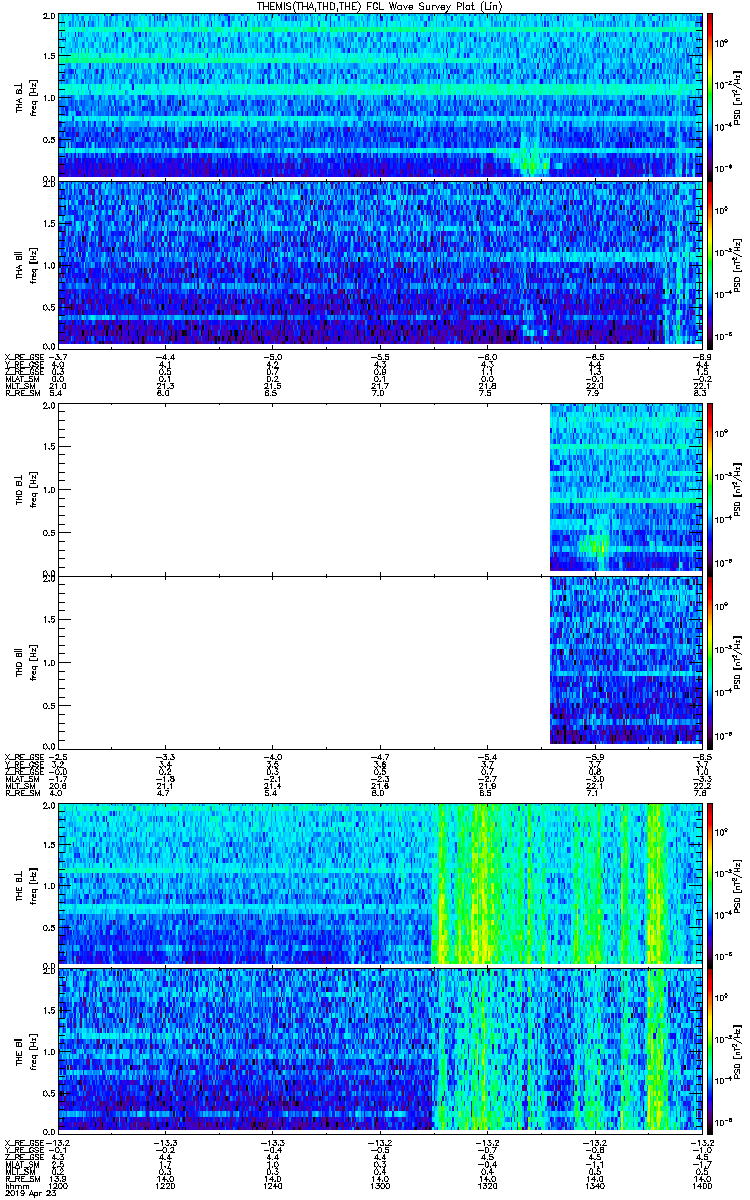Select the THE B-parallel color bar
Screen dimensions: 750x1200
(711, 1053)
